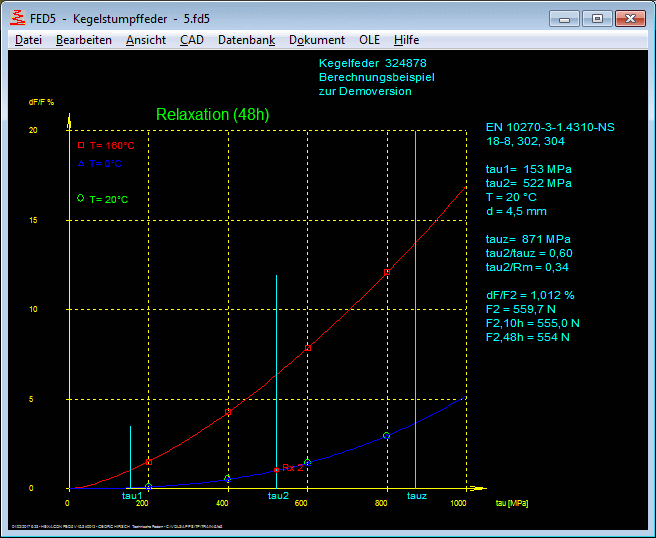Click the 'tau2= 522 MPa' value
The height and width of the screenshot is (538, 656).
[x=529, y=183]
